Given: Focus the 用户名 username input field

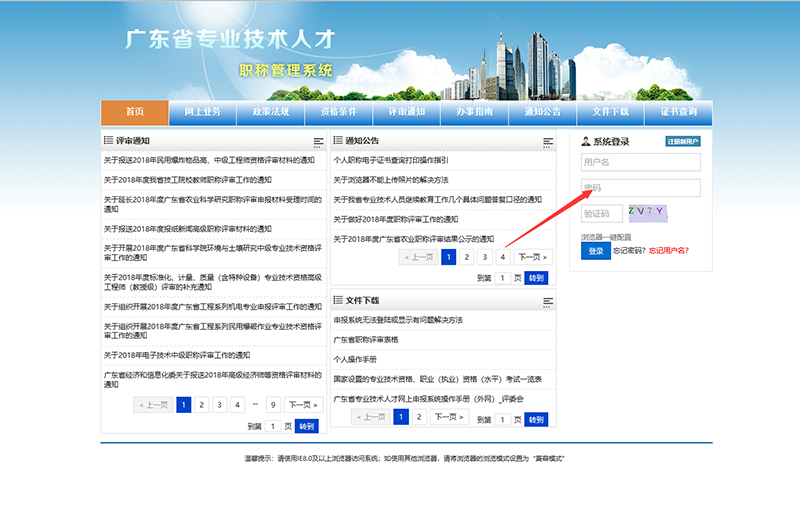Looking at the screenshot, I should pyautogui.click(x=640, y=162).
